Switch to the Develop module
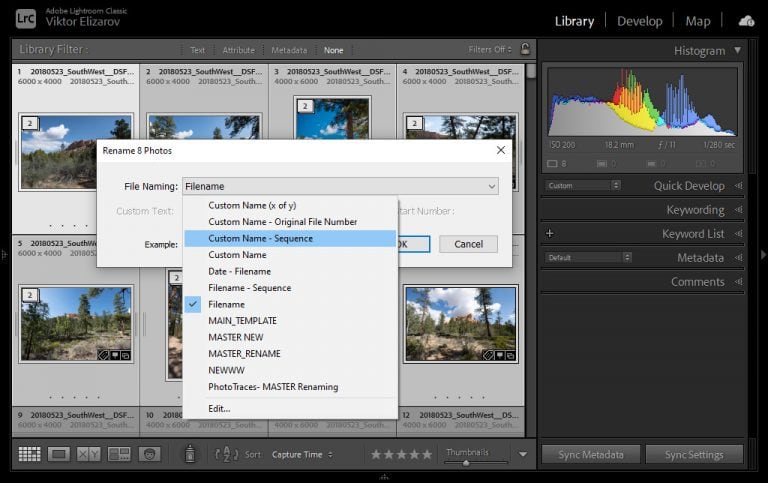Screen dimensions: 768x483 pyautogui.click(x=640, y=21)
